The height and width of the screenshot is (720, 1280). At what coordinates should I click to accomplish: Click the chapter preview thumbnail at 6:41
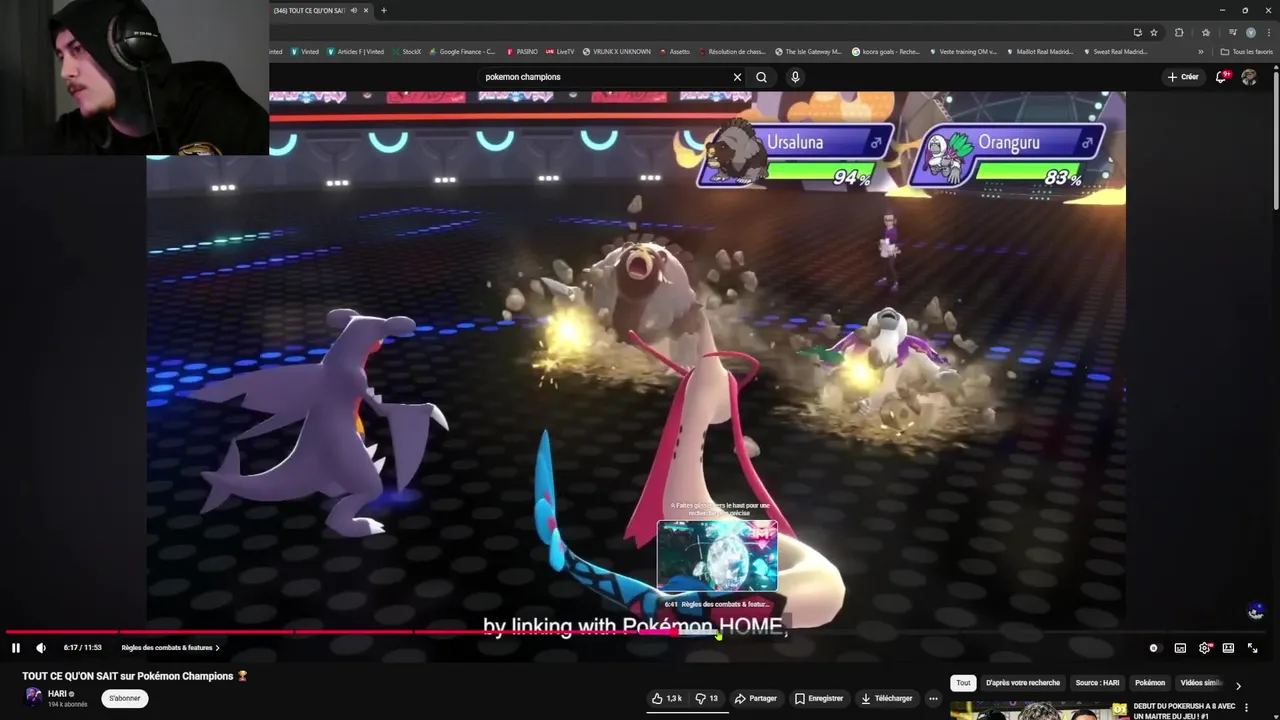pos(717,556)
